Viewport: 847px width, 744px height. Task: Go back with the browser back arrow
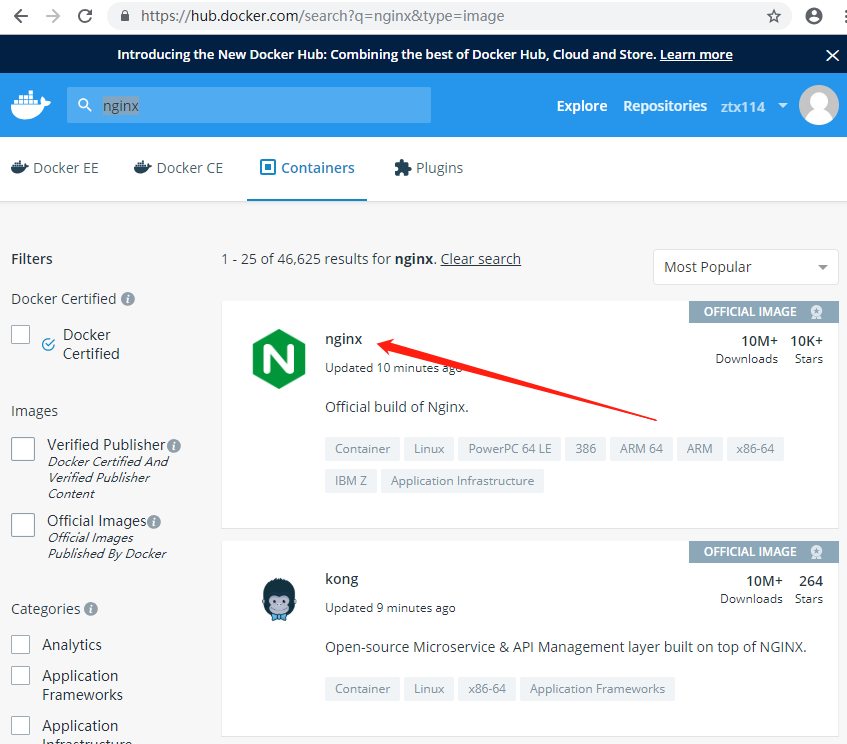[21, 16]
